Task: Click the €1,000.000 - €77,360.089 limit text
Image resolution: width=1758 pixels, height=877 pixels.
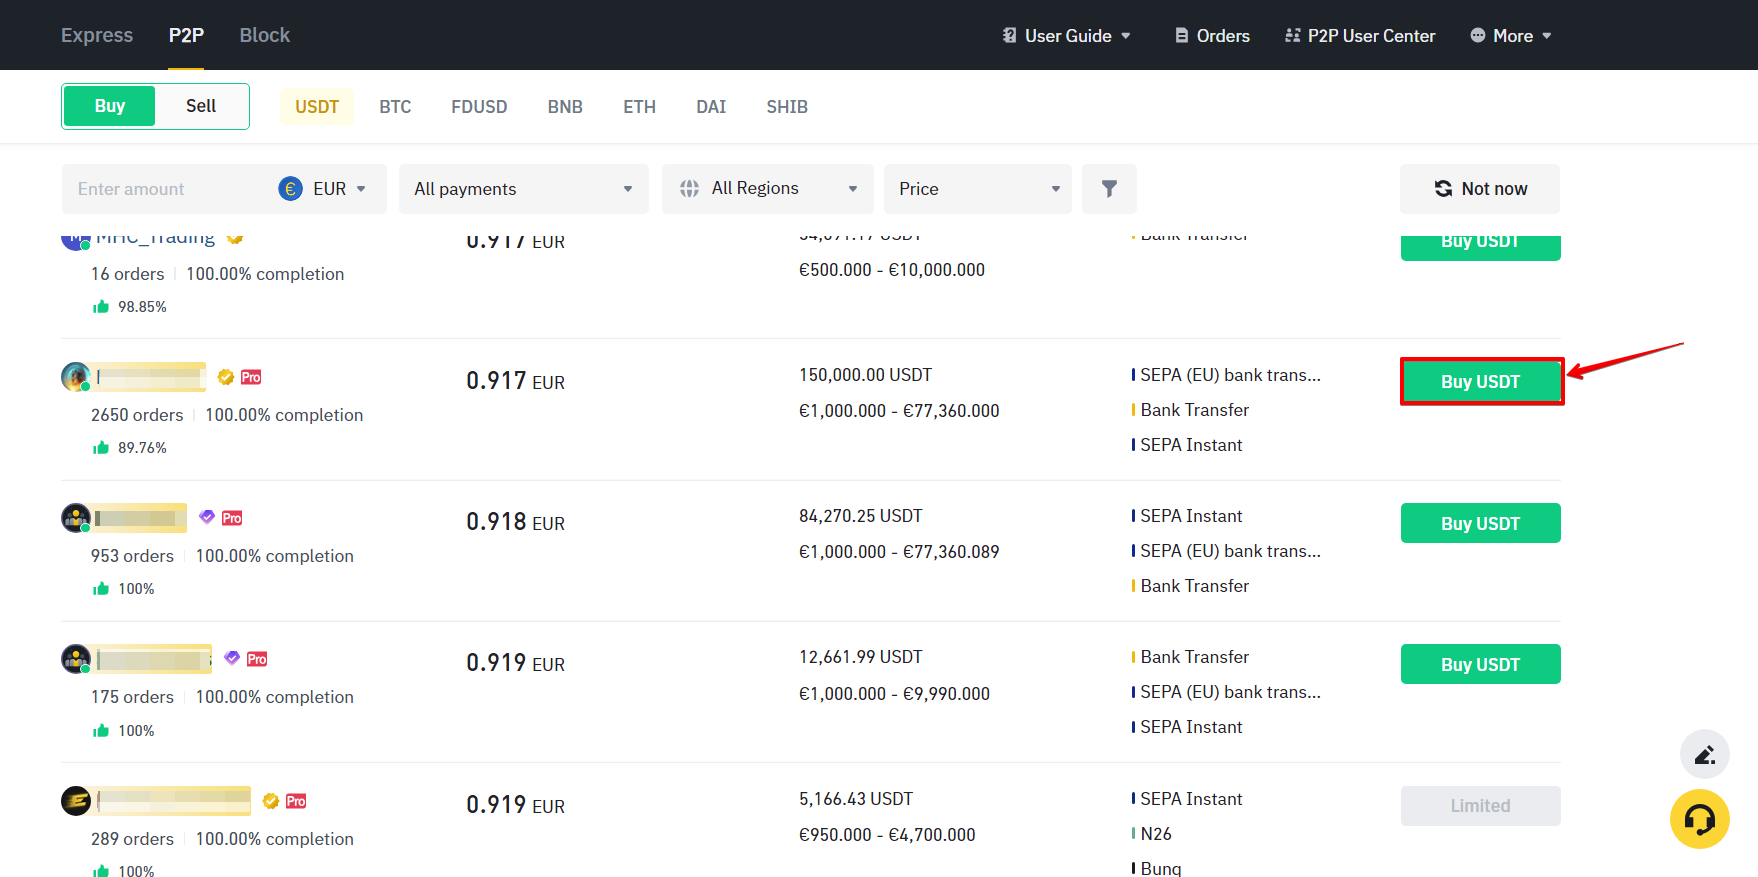Action: [899, 552]
